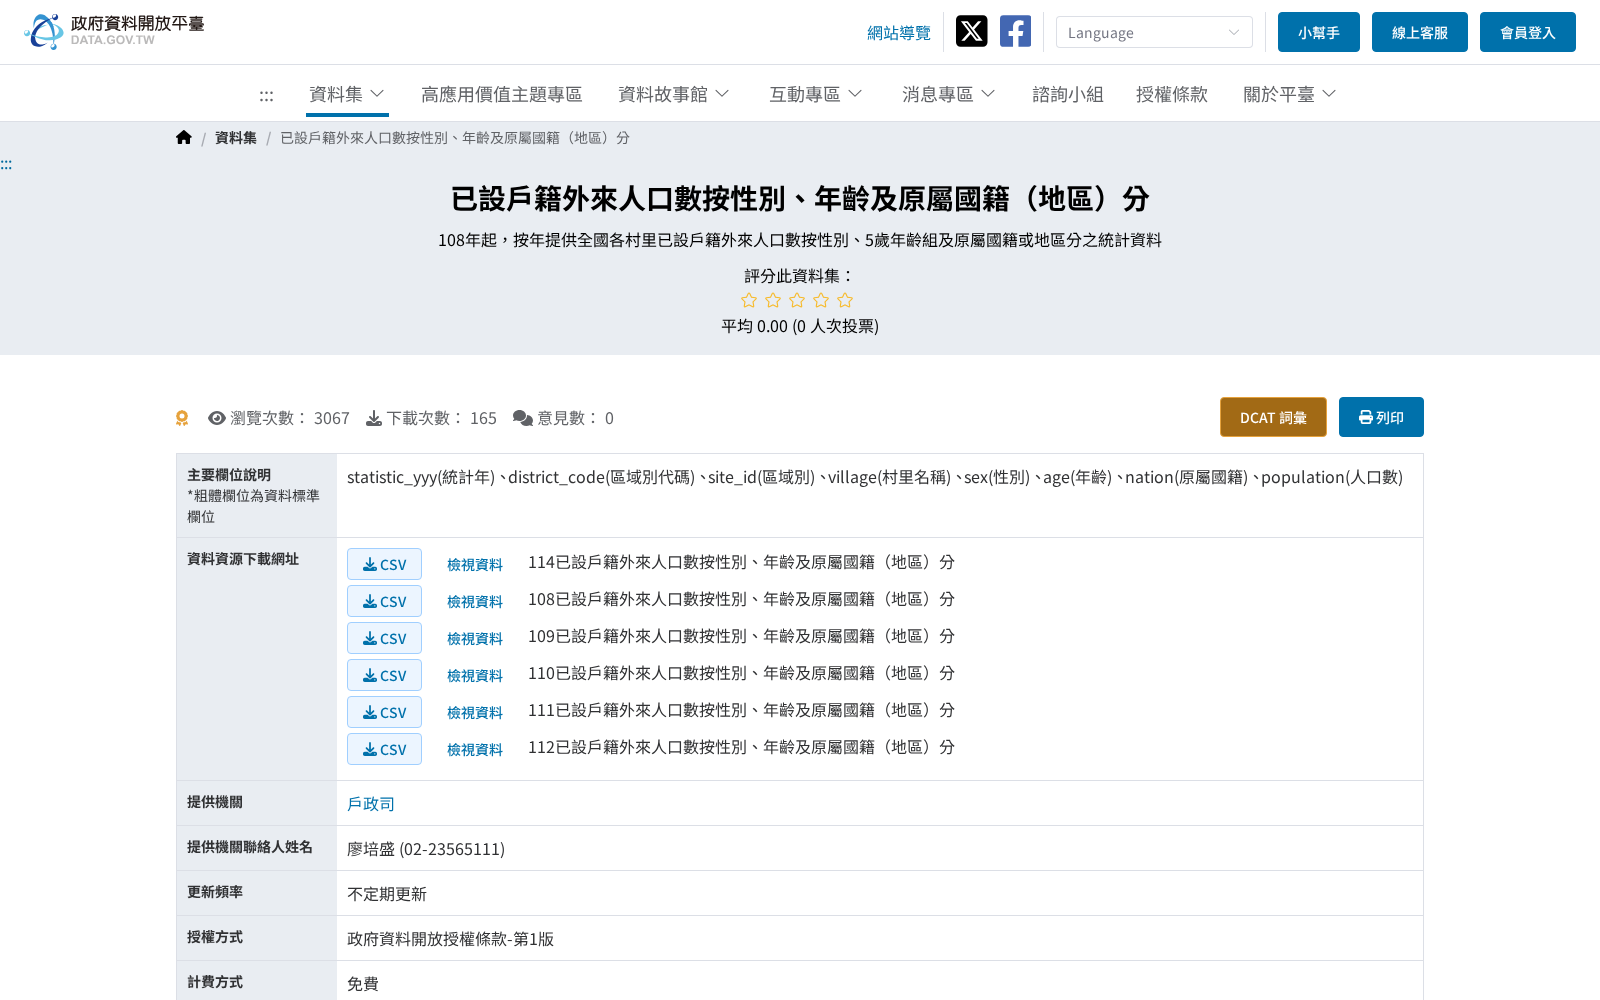
Task: Click the DCAT 詞彙 button
Action: click(x=1273, y=417)
